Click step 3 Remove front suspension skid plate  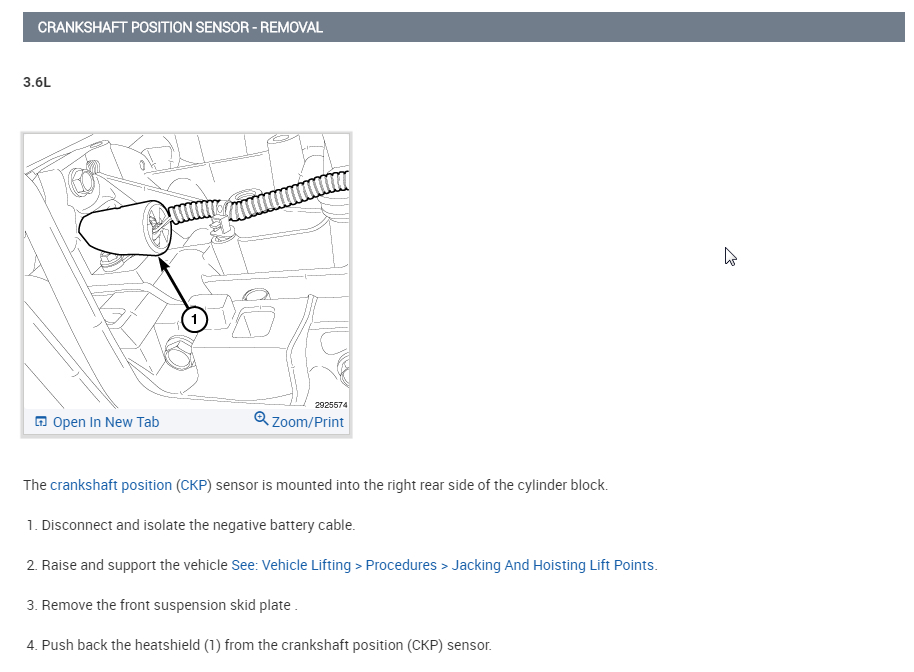[169, 605]
